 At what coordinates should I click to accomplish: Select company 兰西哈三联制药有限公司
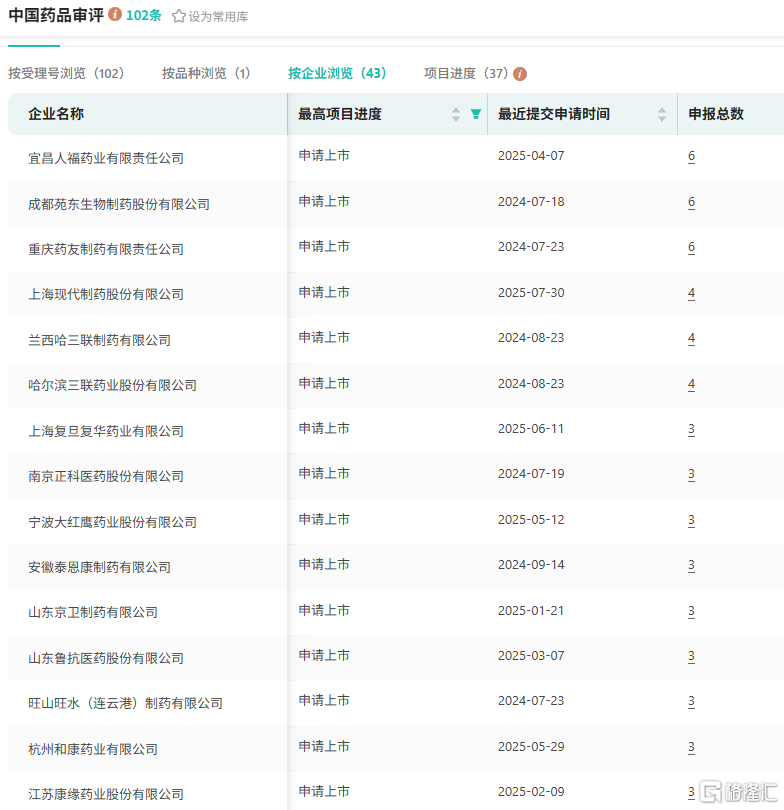tap(99, 340)
